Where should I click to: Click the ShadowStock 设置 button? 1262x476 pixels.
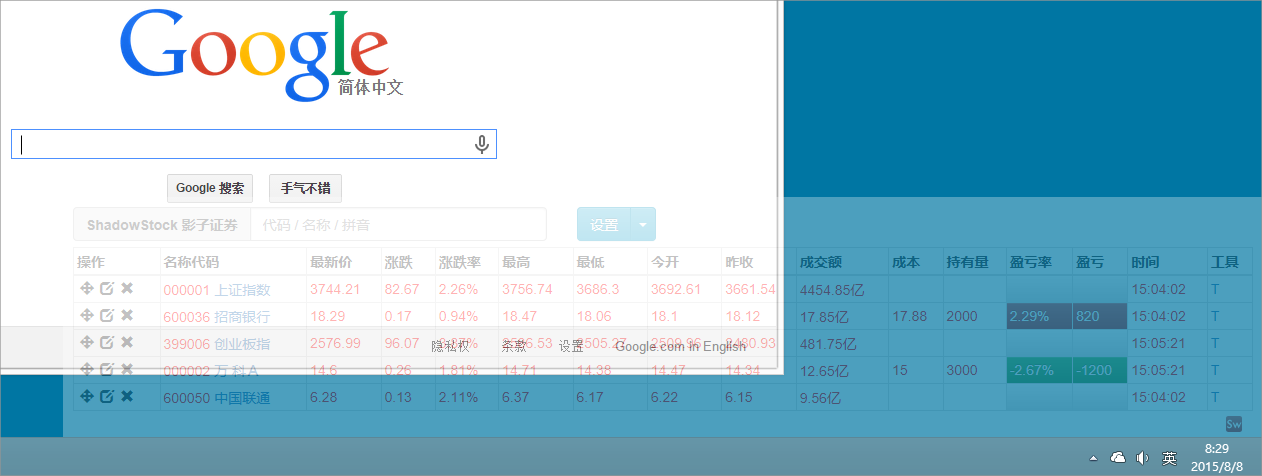604,225
